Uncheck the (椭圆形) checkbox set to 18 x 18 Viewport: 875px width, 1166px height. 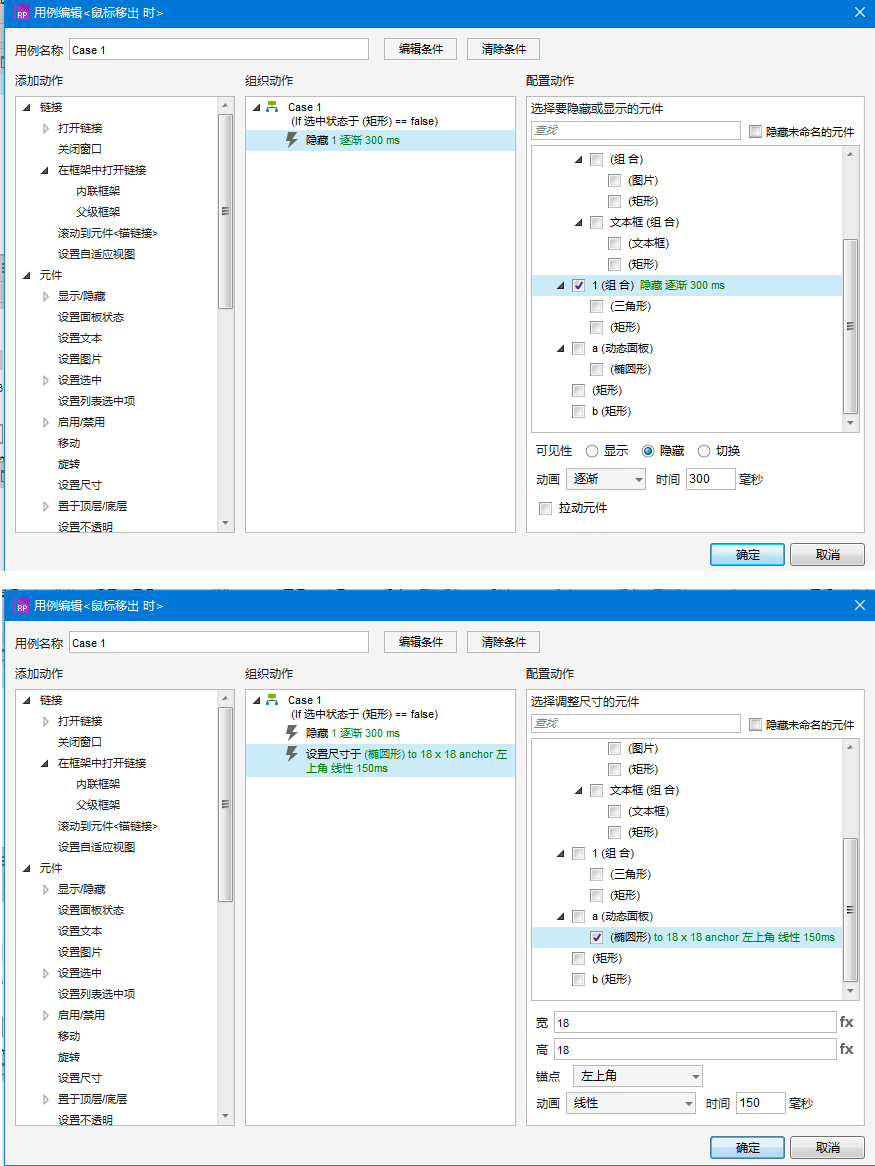pos(597,937)
